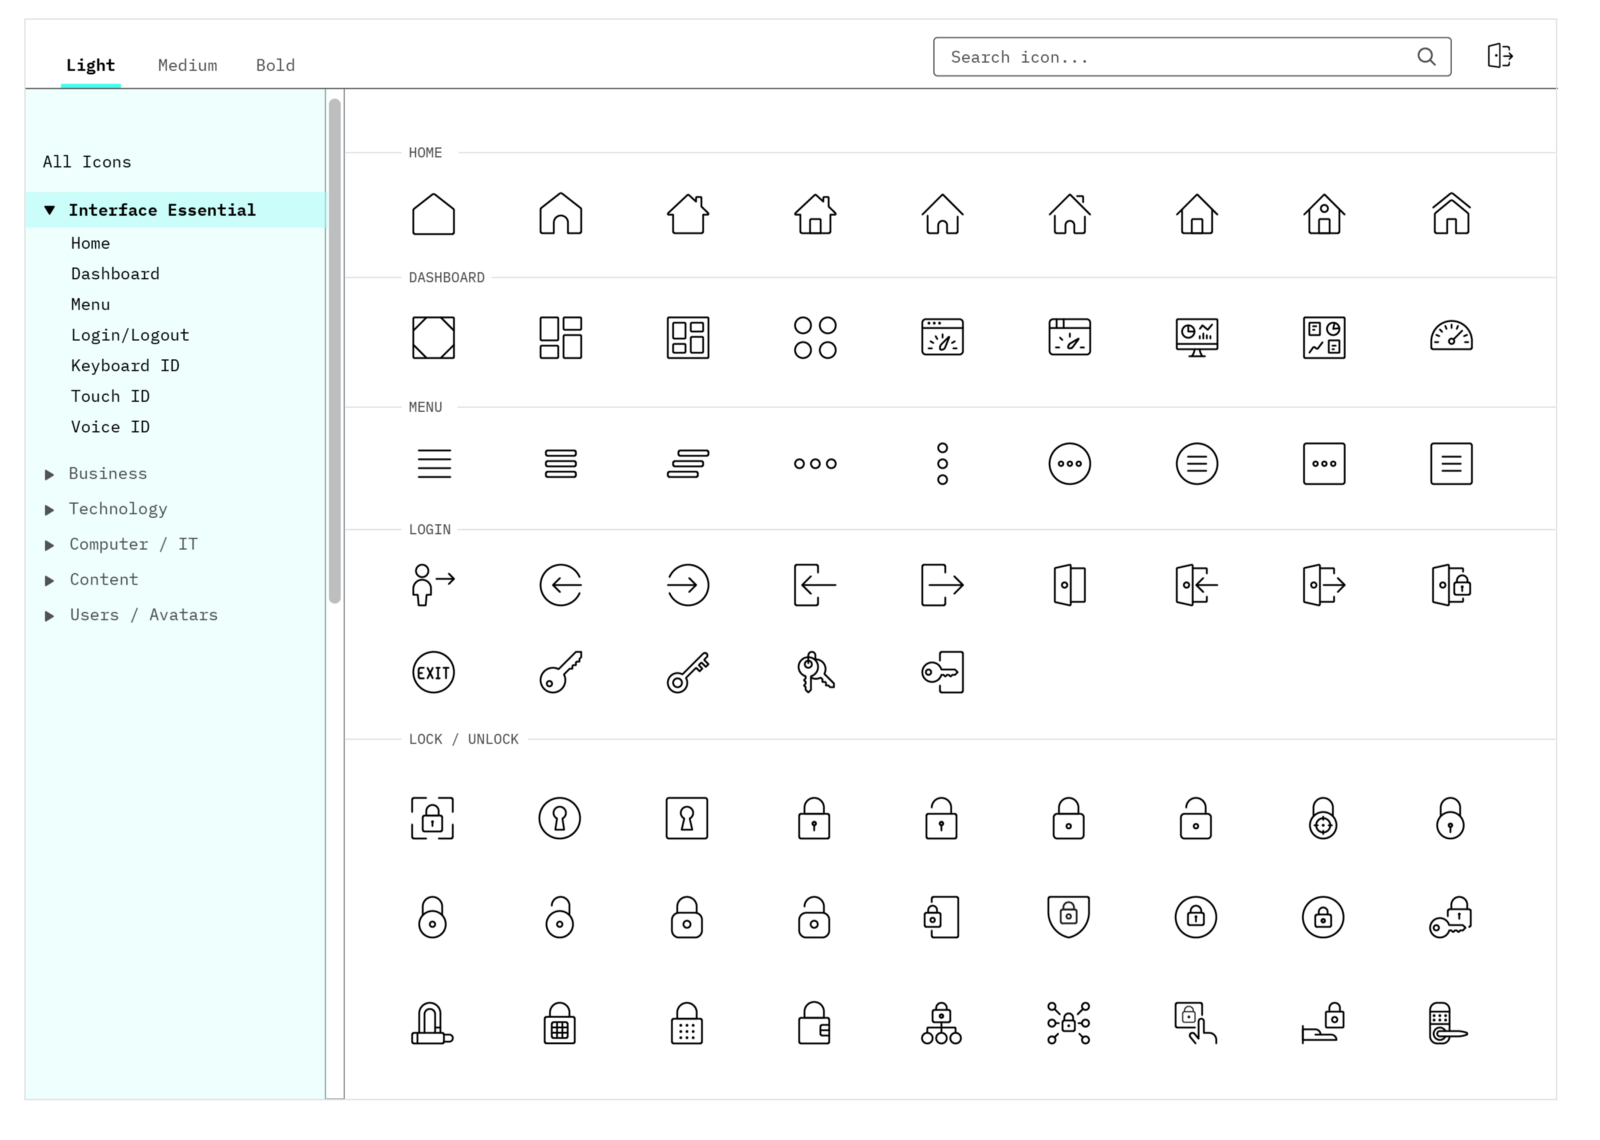Select the enter door arrow-in icon
The width and height of the screenshot is (1600, 1140).
pyautogui.click(x=1197, y=585)
